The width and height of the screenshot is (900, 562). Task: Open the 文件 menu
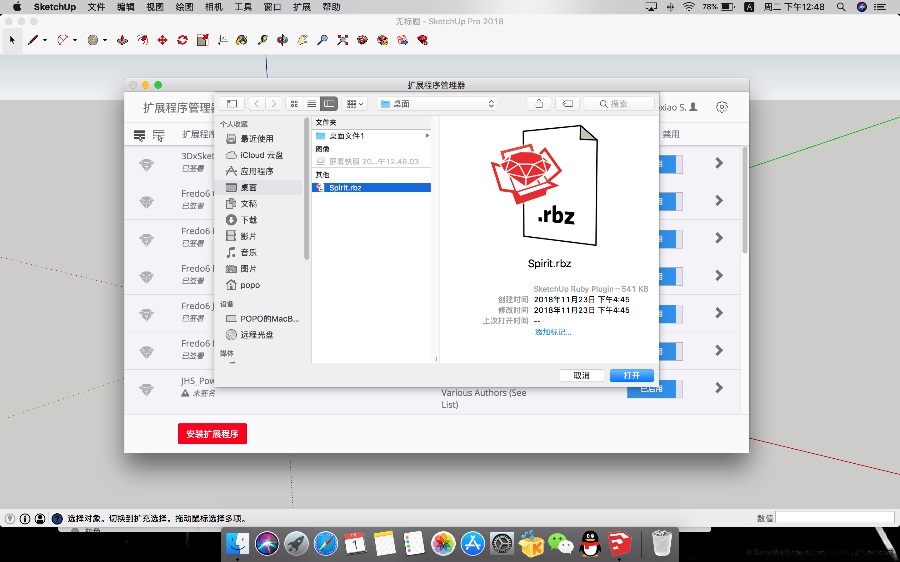click(x=96, y=7)
